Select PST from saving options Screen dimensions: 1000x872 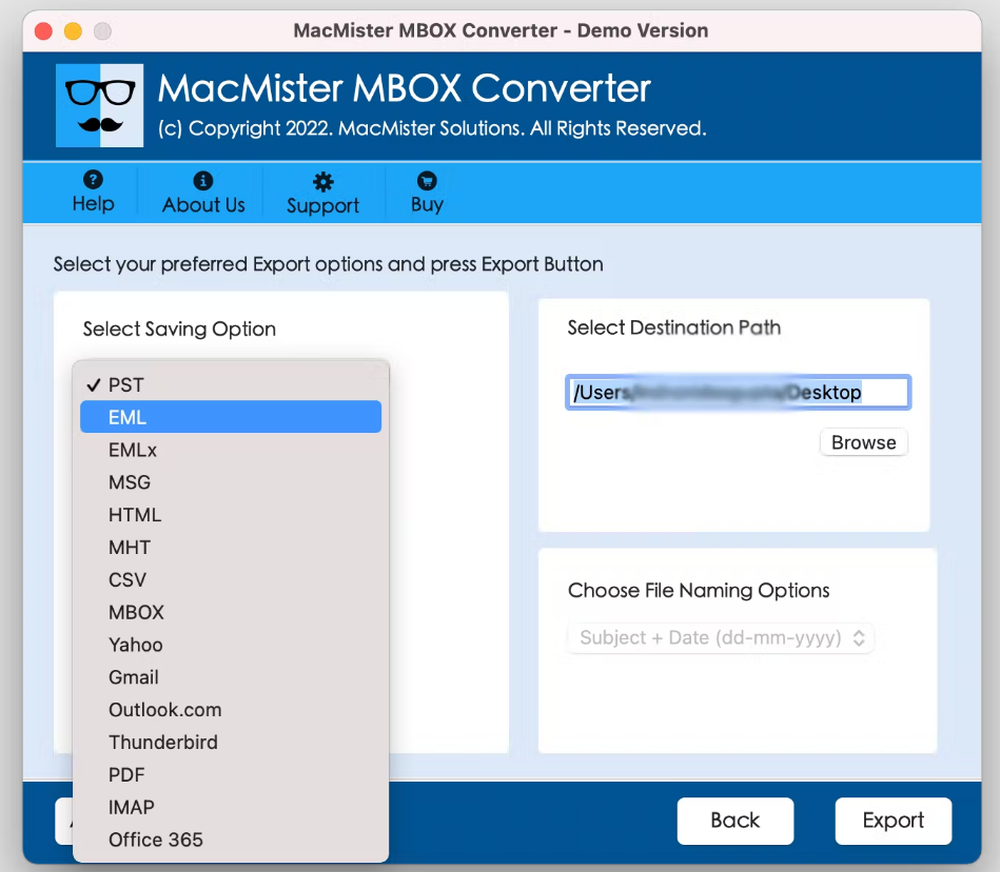pos(231,385)
